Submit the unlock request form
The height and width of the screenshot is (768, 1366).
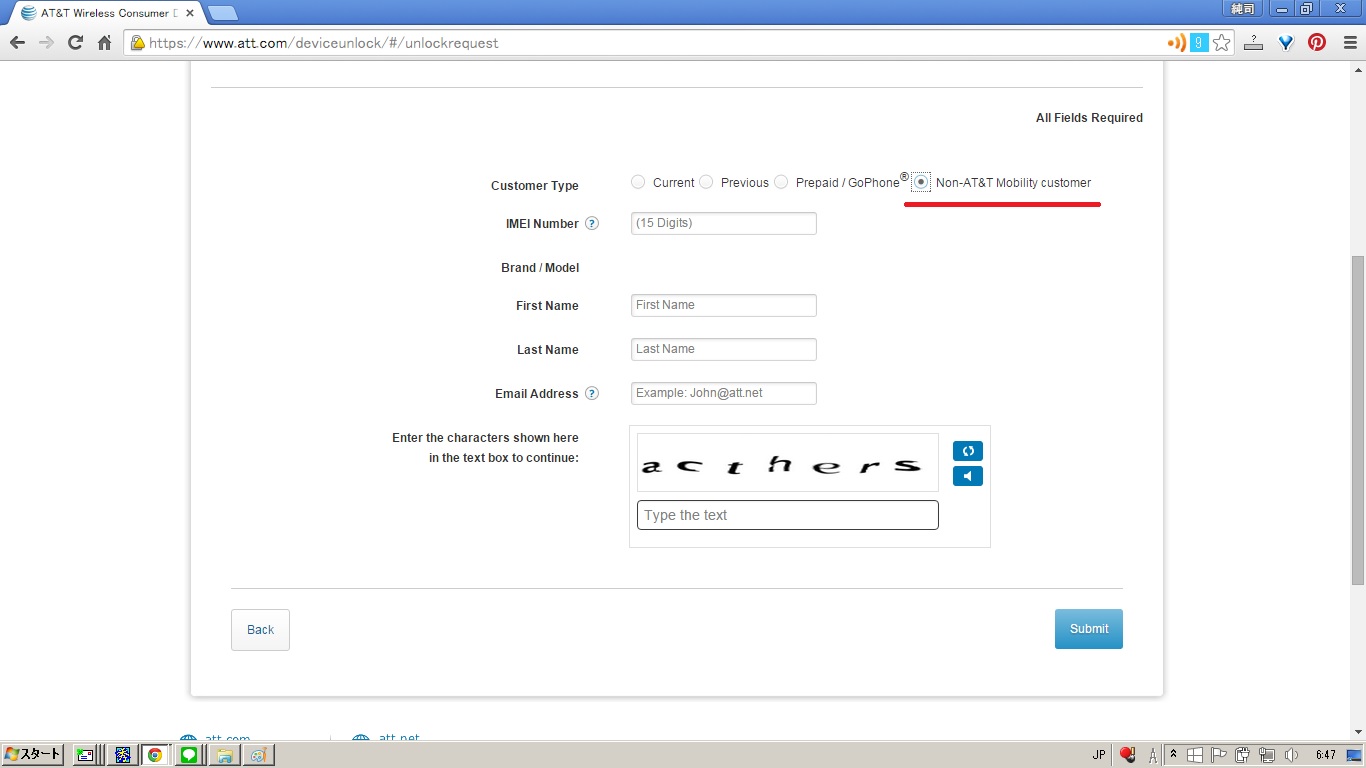(1089, 629)
